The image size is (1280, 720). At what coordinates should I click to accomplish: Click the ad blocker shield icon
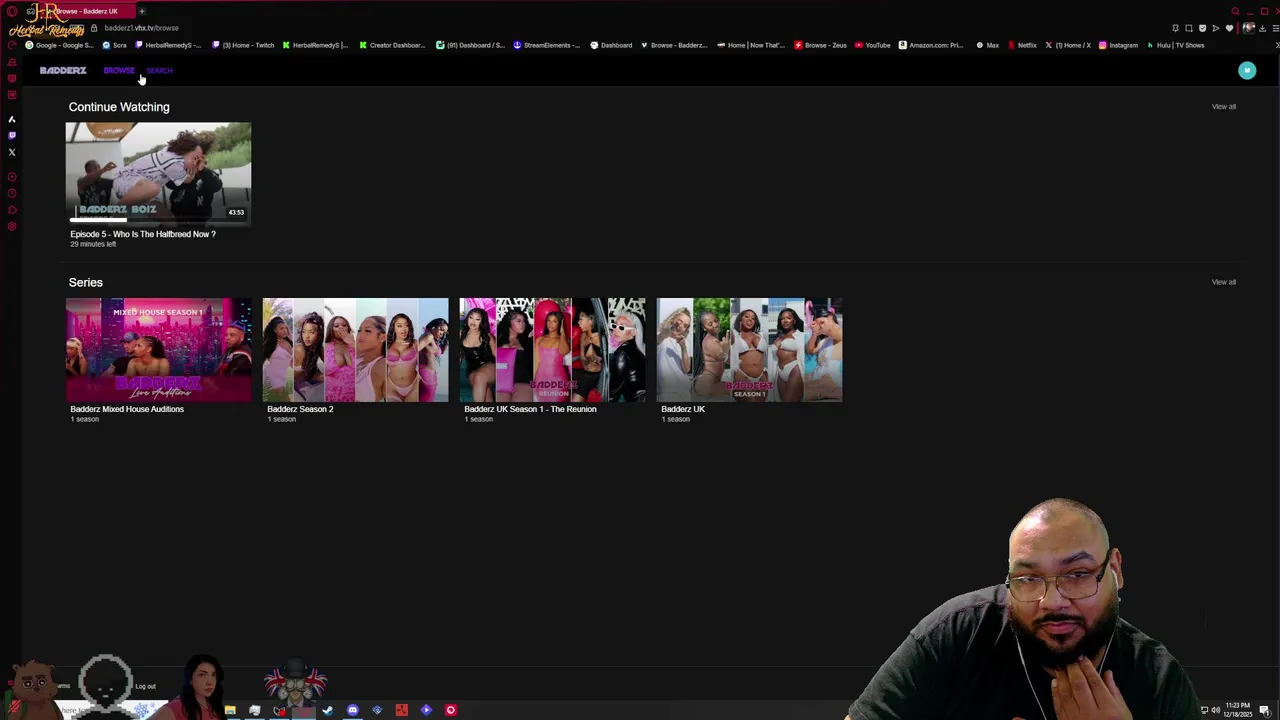tap(1203, 28)
